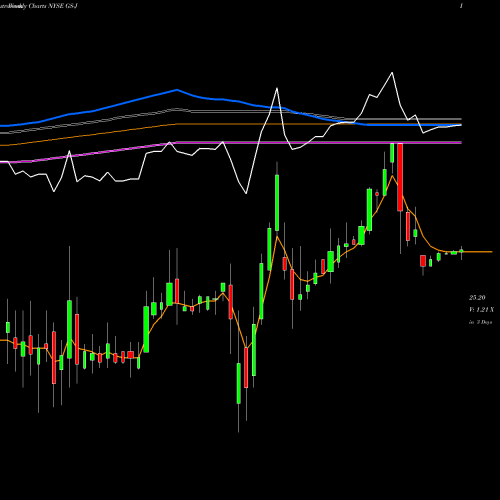
Task: Click the tallest red candlestick near the peak
Action: pyautogui.click(x=400, y=177)
